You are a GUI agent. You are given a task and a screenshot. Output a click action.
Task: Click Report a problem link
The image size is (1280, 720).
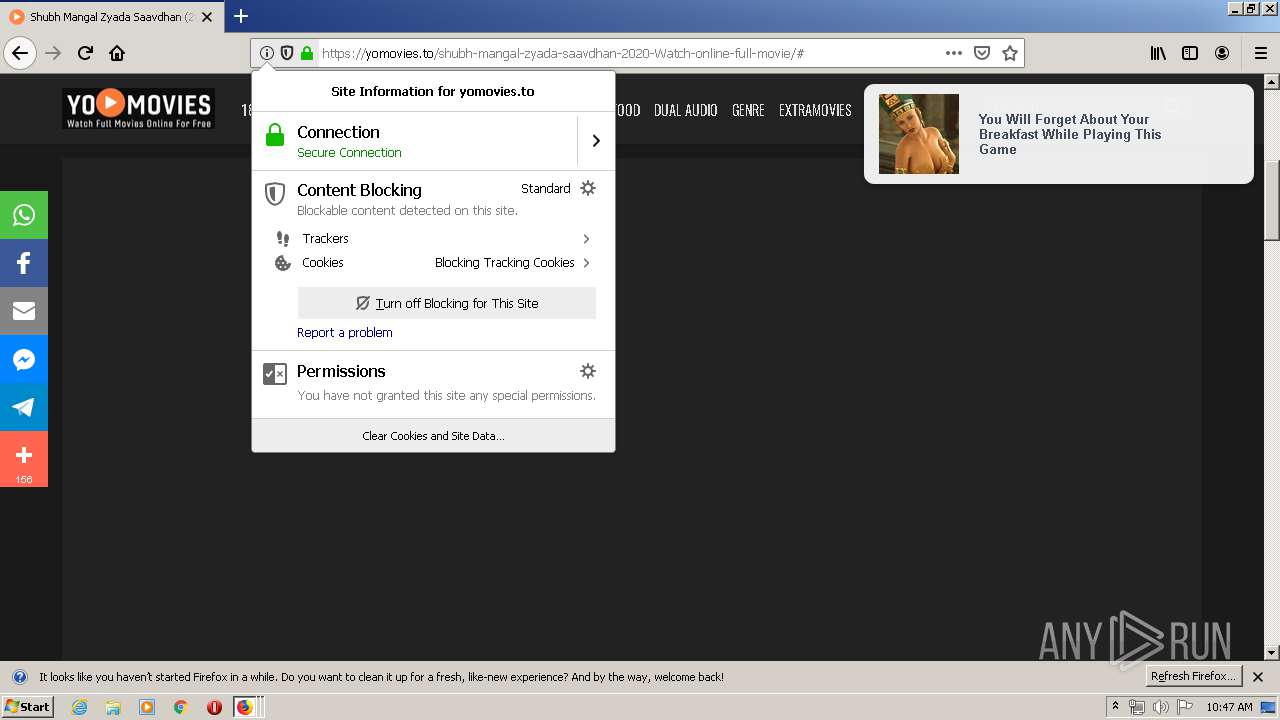point(345,333)
